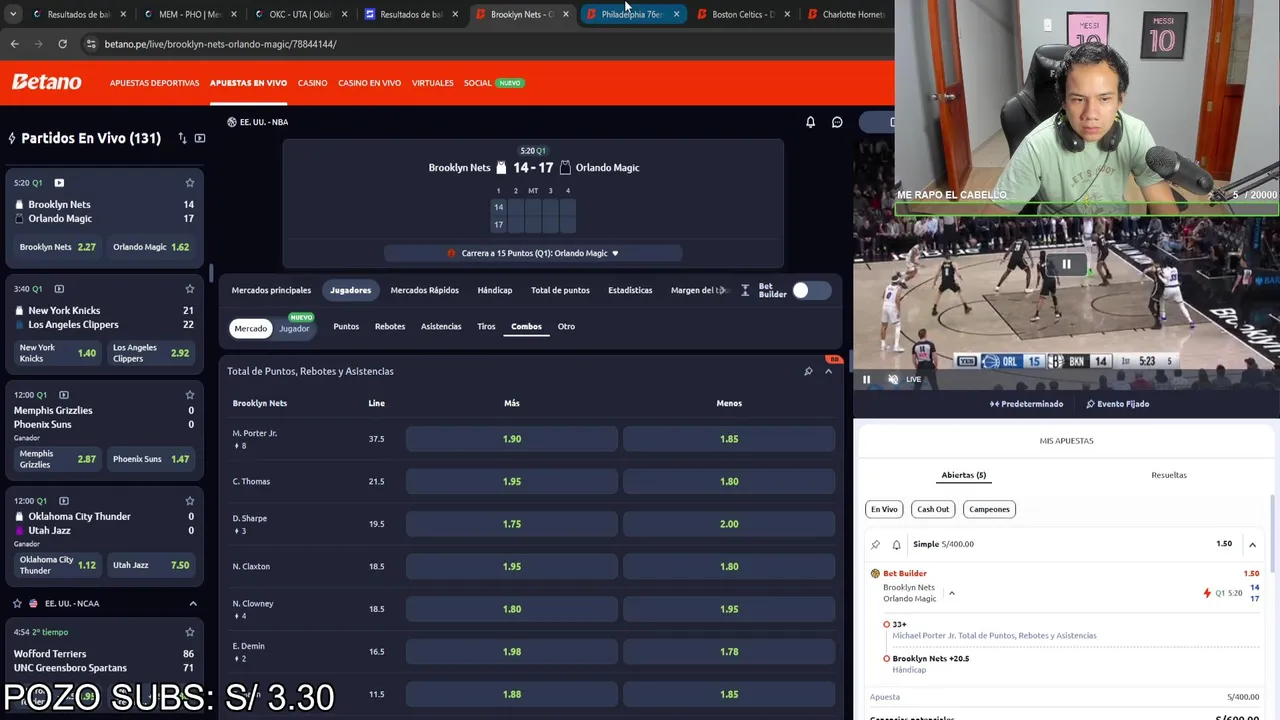Open the Resueltas bets tab

pos(1169,475)
